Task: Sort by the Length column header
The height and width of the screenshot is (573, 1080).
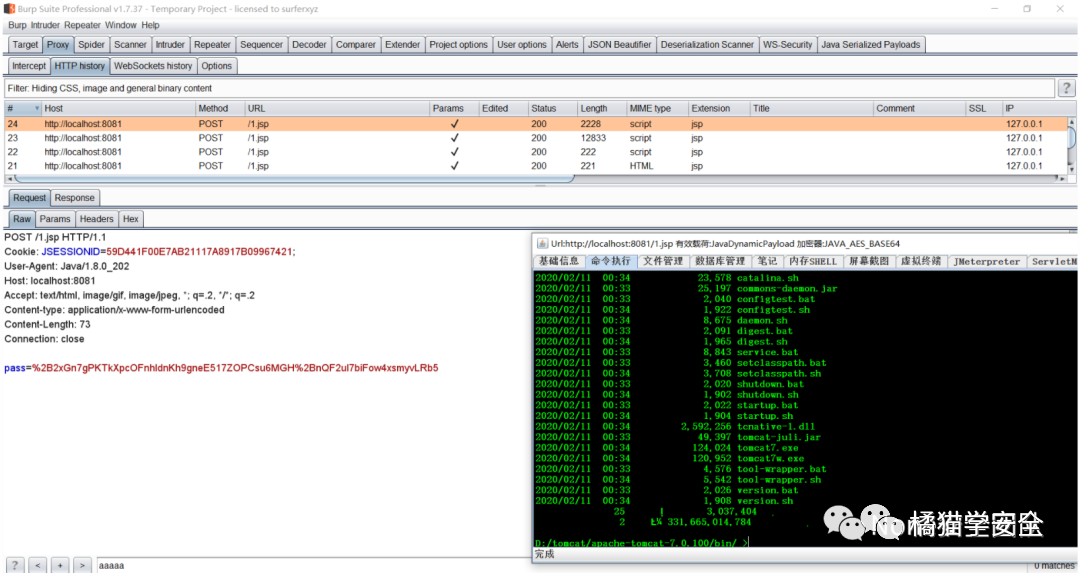Action: (x=602, y=109)
